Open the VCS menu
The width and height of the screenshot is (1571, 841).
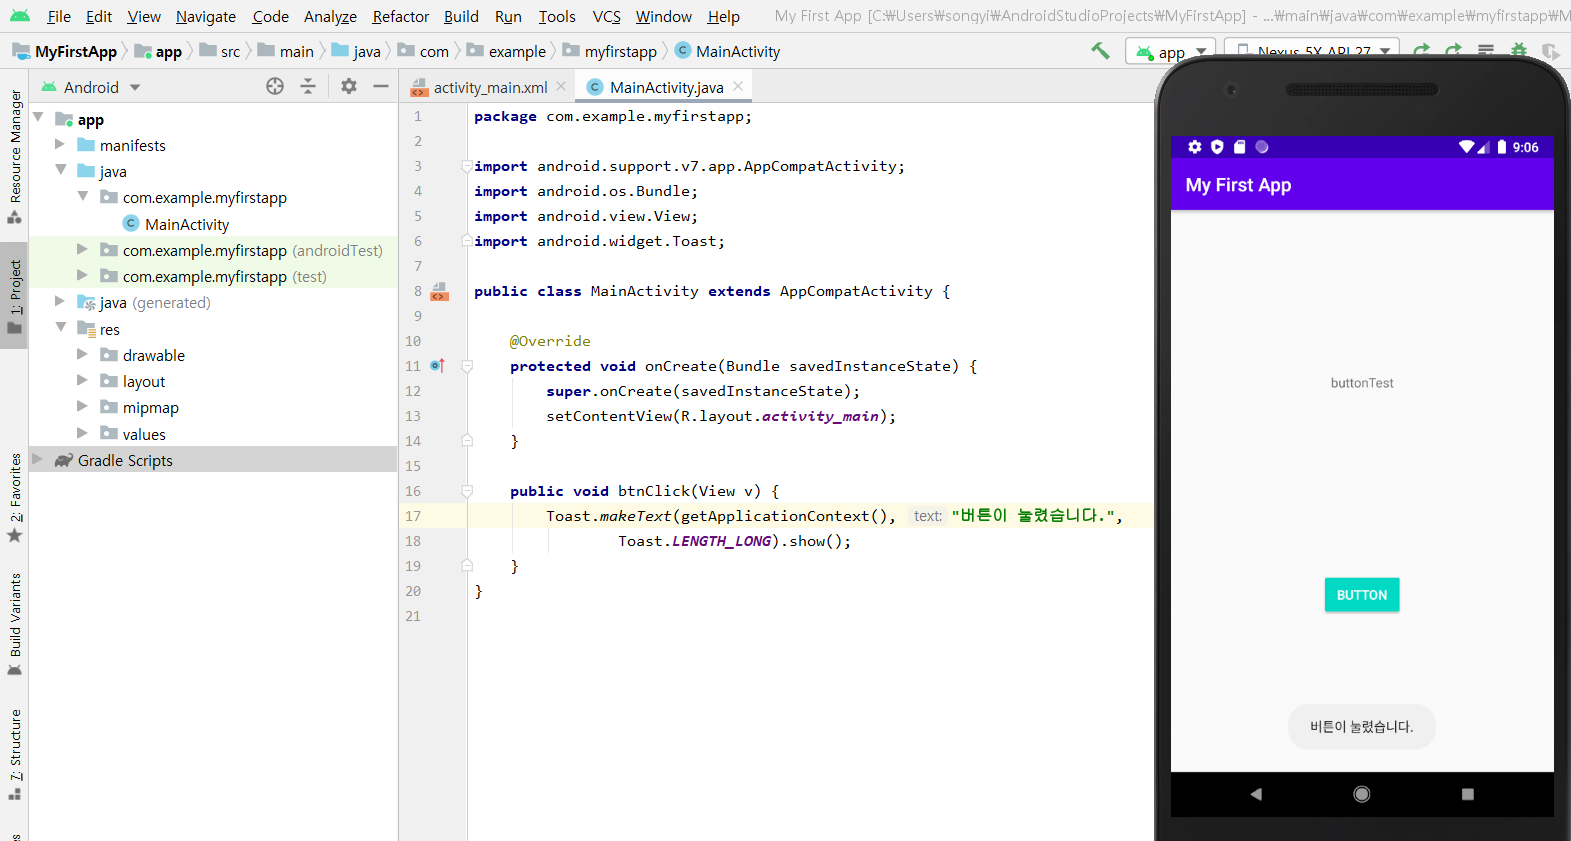pyautogui.click(x=606, y=16)
